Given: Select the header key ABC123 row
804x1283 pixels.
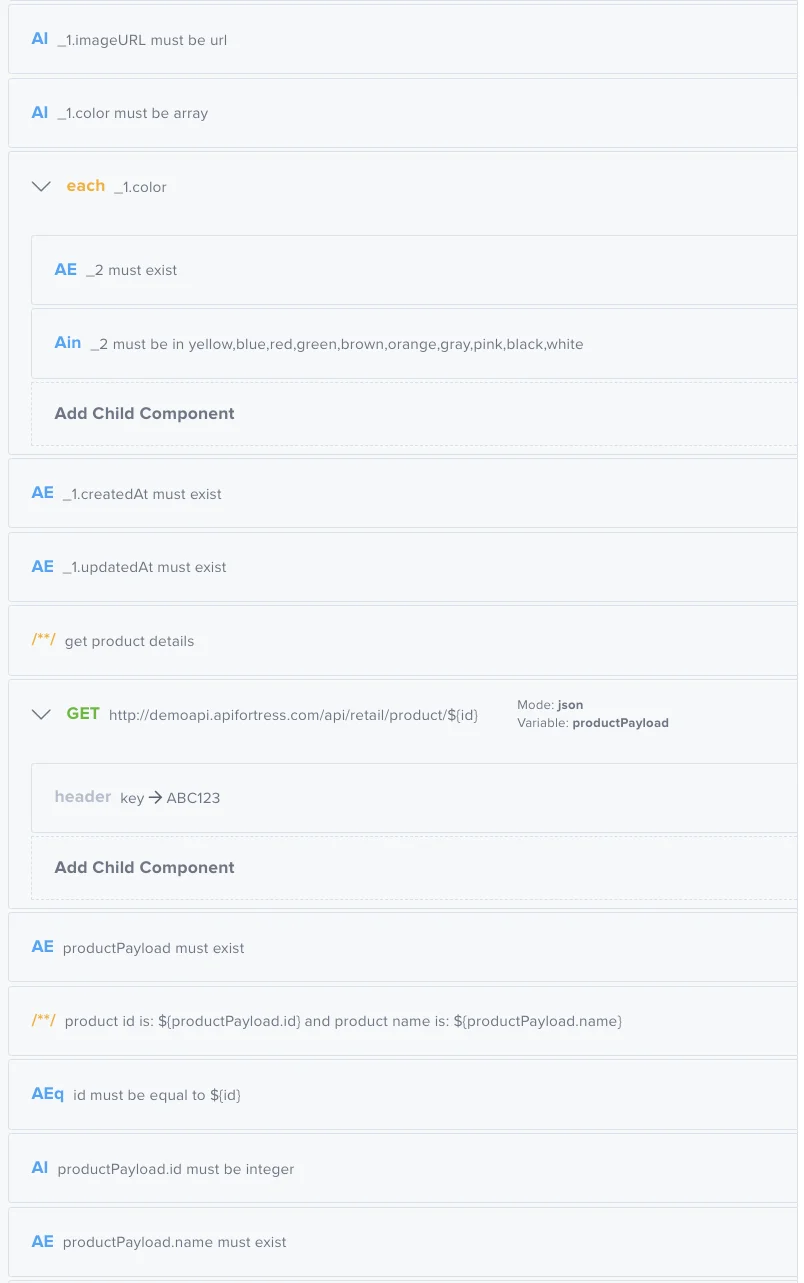Looking at the screenshot, I should 400,798.
